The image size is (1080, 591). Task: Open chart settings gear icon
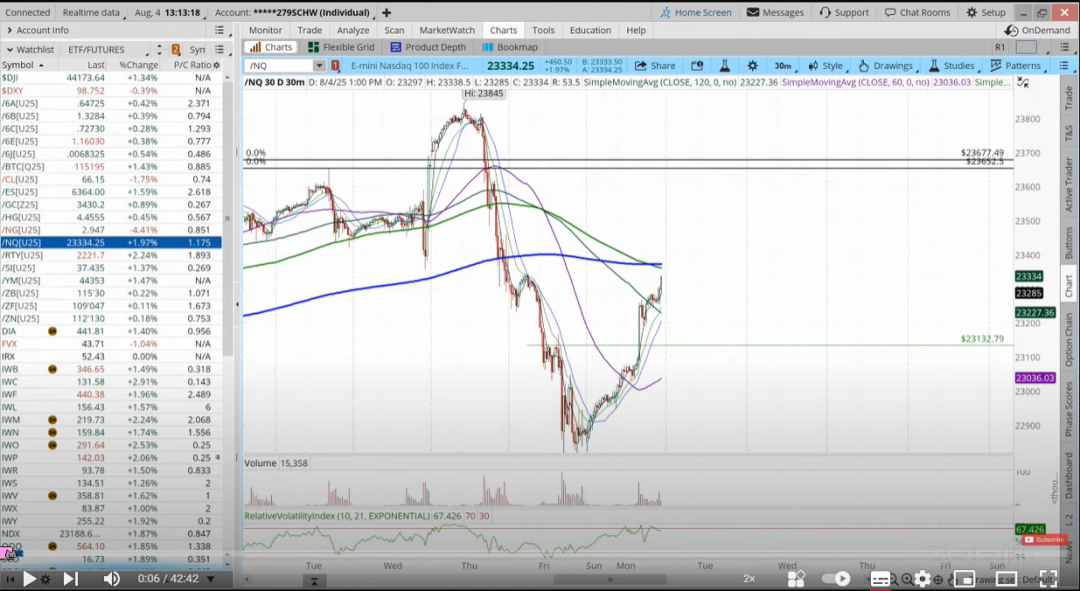tap(752, 65)
